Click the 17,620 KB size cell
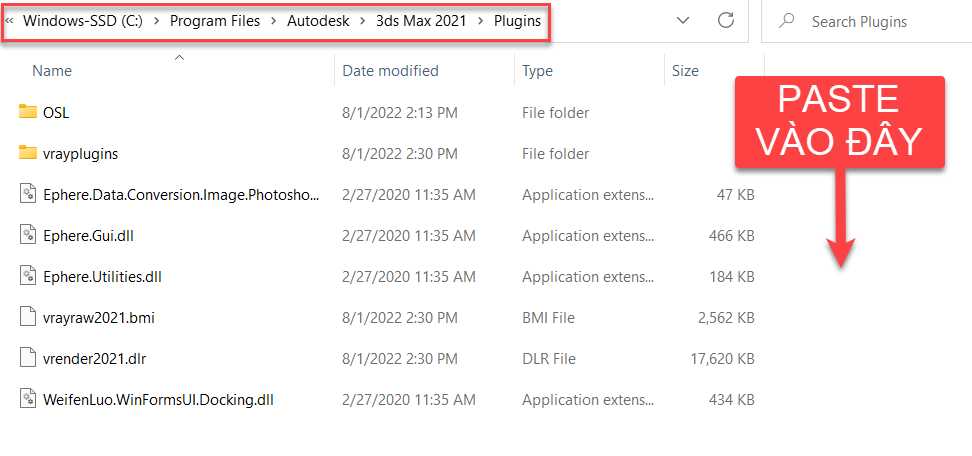Screen dimensions: 972x456 click(722, 358)
